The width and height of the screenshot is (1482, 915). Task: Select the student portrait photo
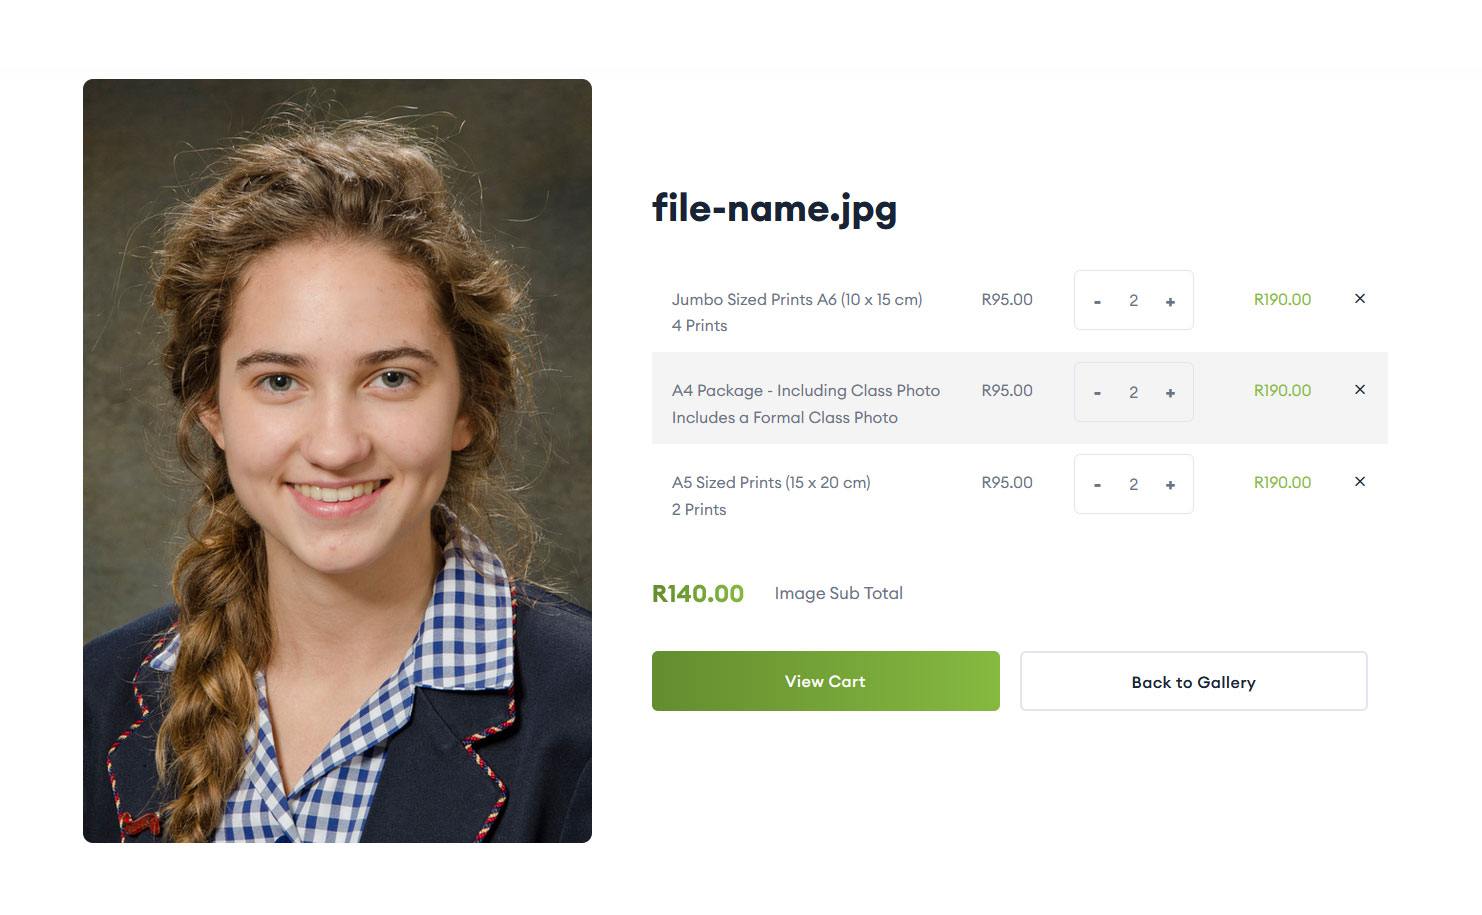(x=337, y=461)
